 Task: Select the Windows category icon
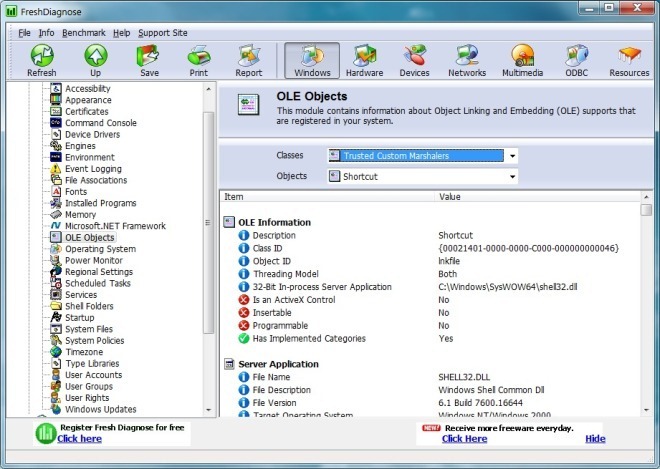312,61
